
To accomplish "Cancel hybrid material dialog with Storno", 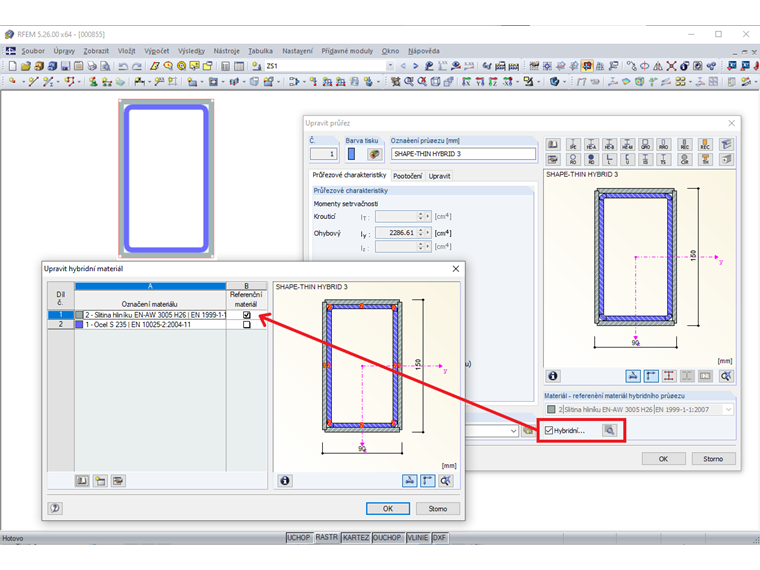I will coord(438,508).
